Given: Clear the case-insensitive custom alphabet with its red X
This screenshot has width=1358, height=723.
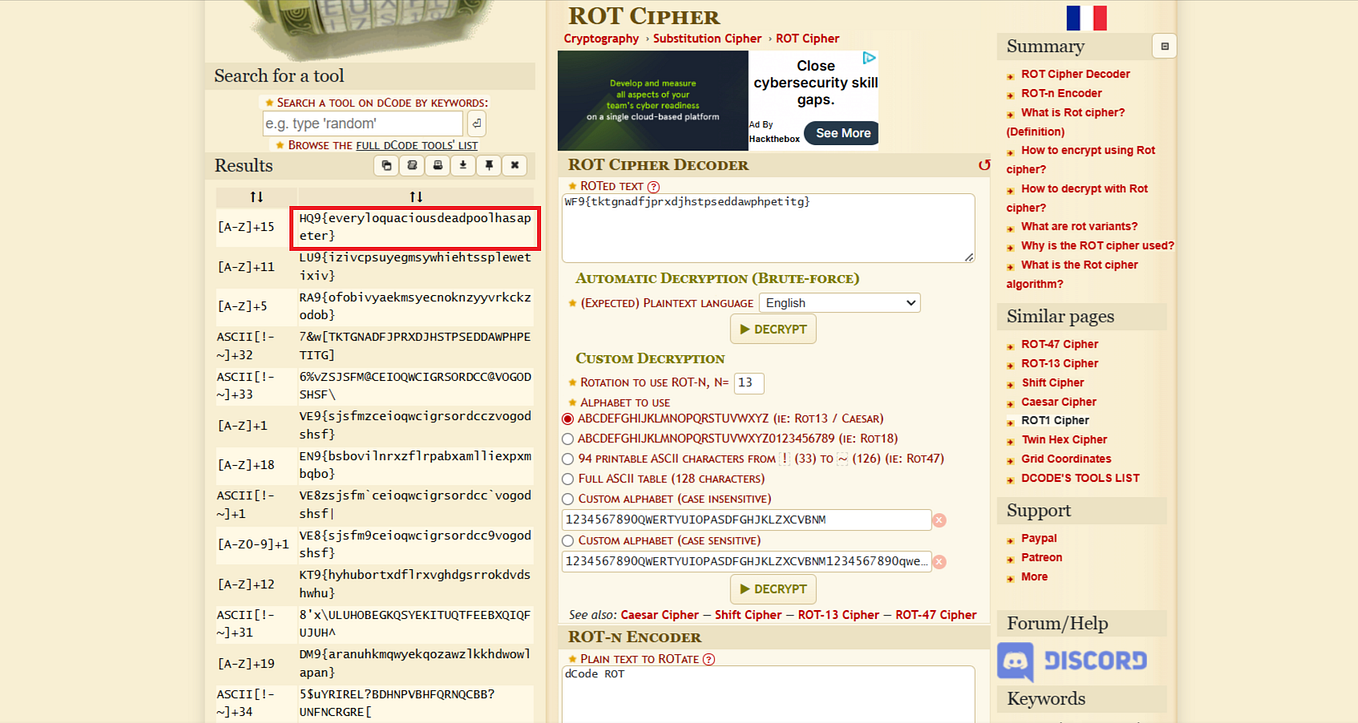Looking at the screenshot, I should [938, 520].
